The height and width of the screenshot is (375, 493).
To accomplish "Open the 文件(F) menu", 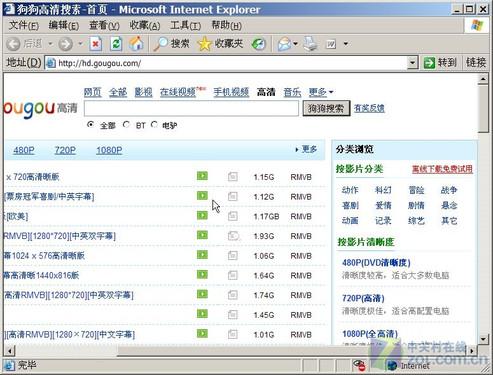I will point(24,25).
